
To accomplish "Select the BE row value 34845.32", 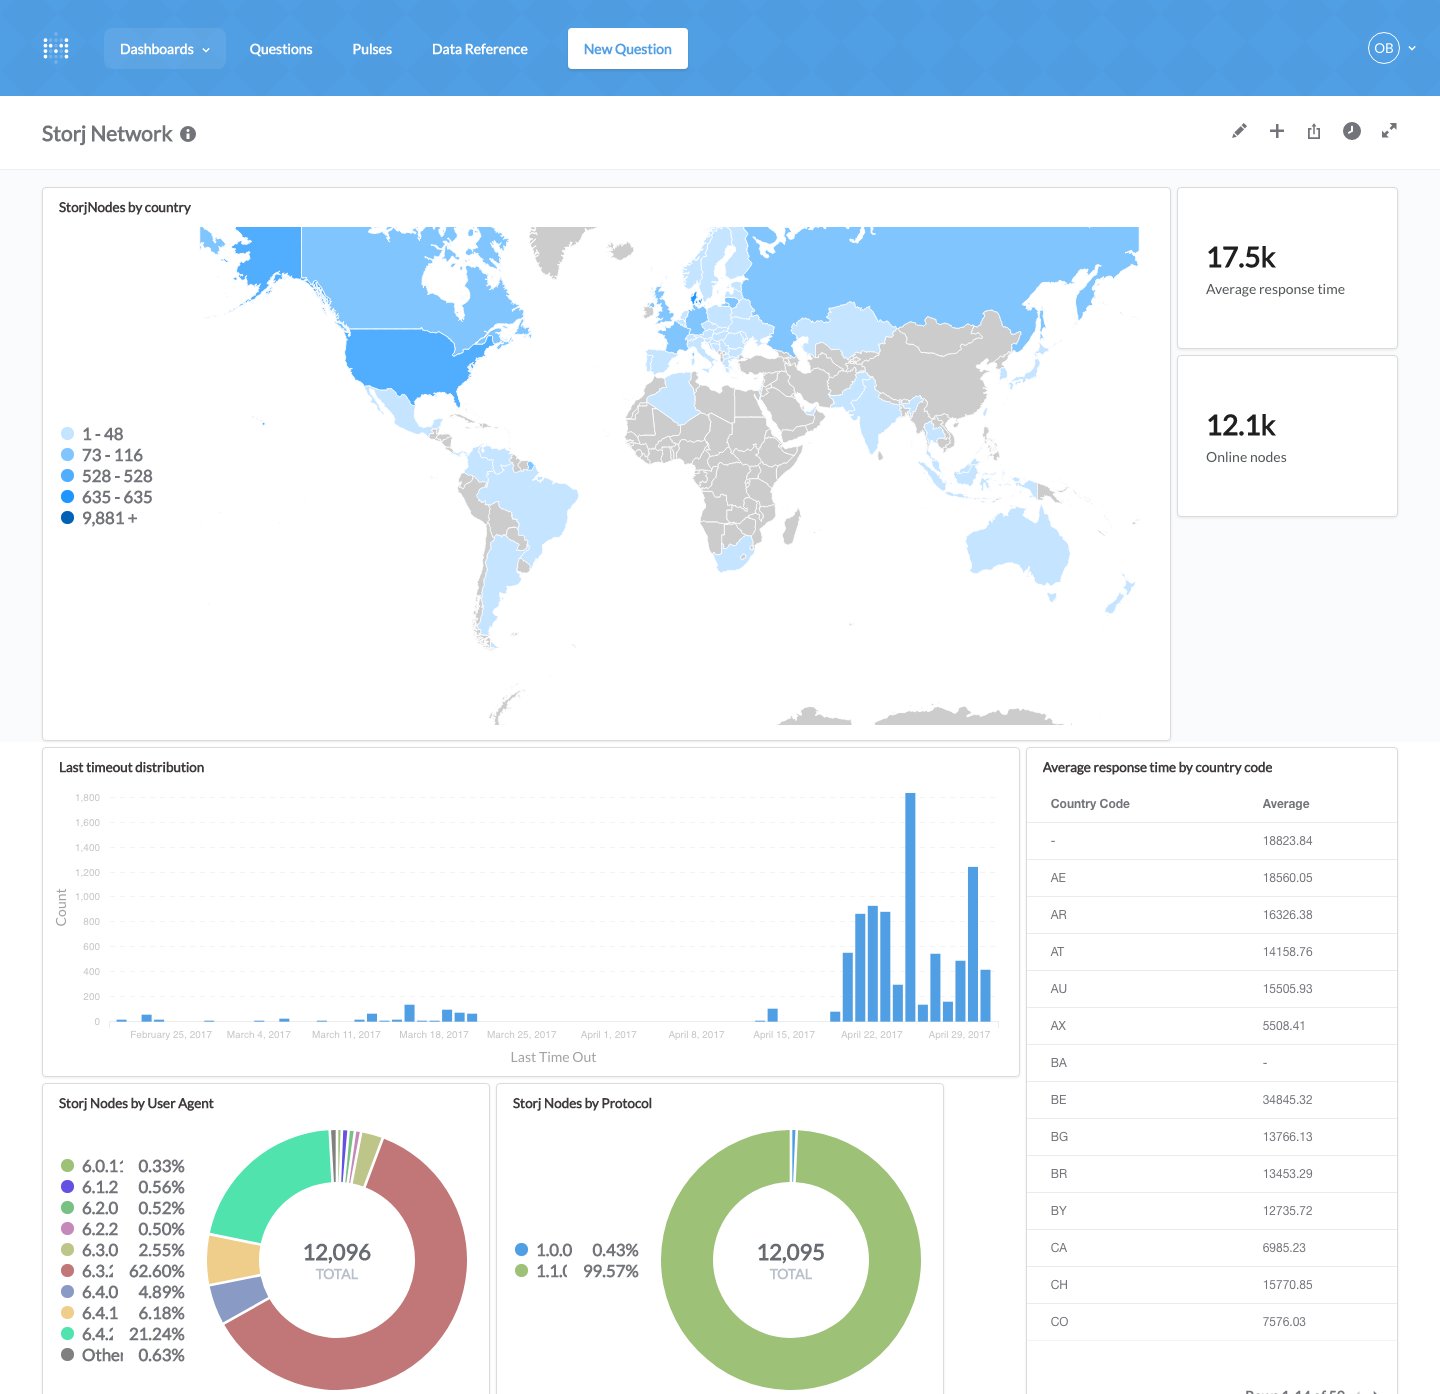I will [1288, 1100].
